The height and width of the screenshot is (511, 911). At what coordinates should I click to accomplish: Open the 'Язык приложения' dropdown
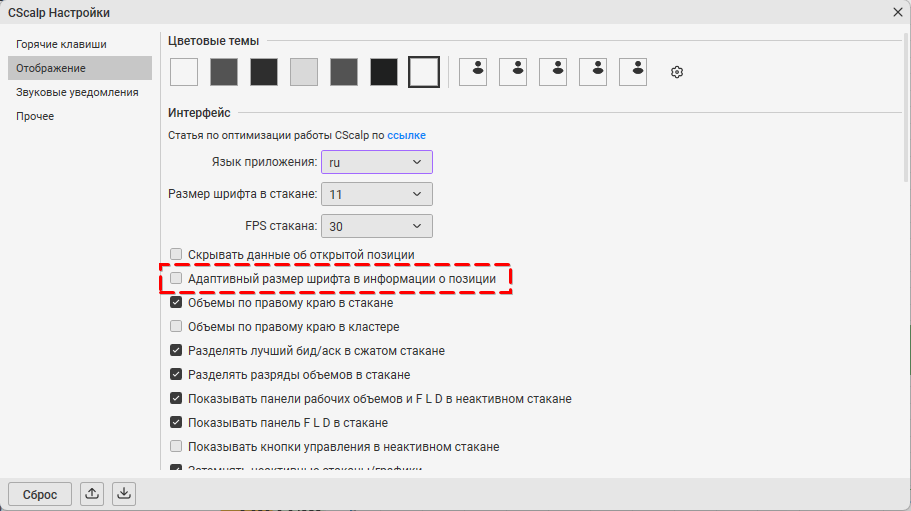[376, 162]
